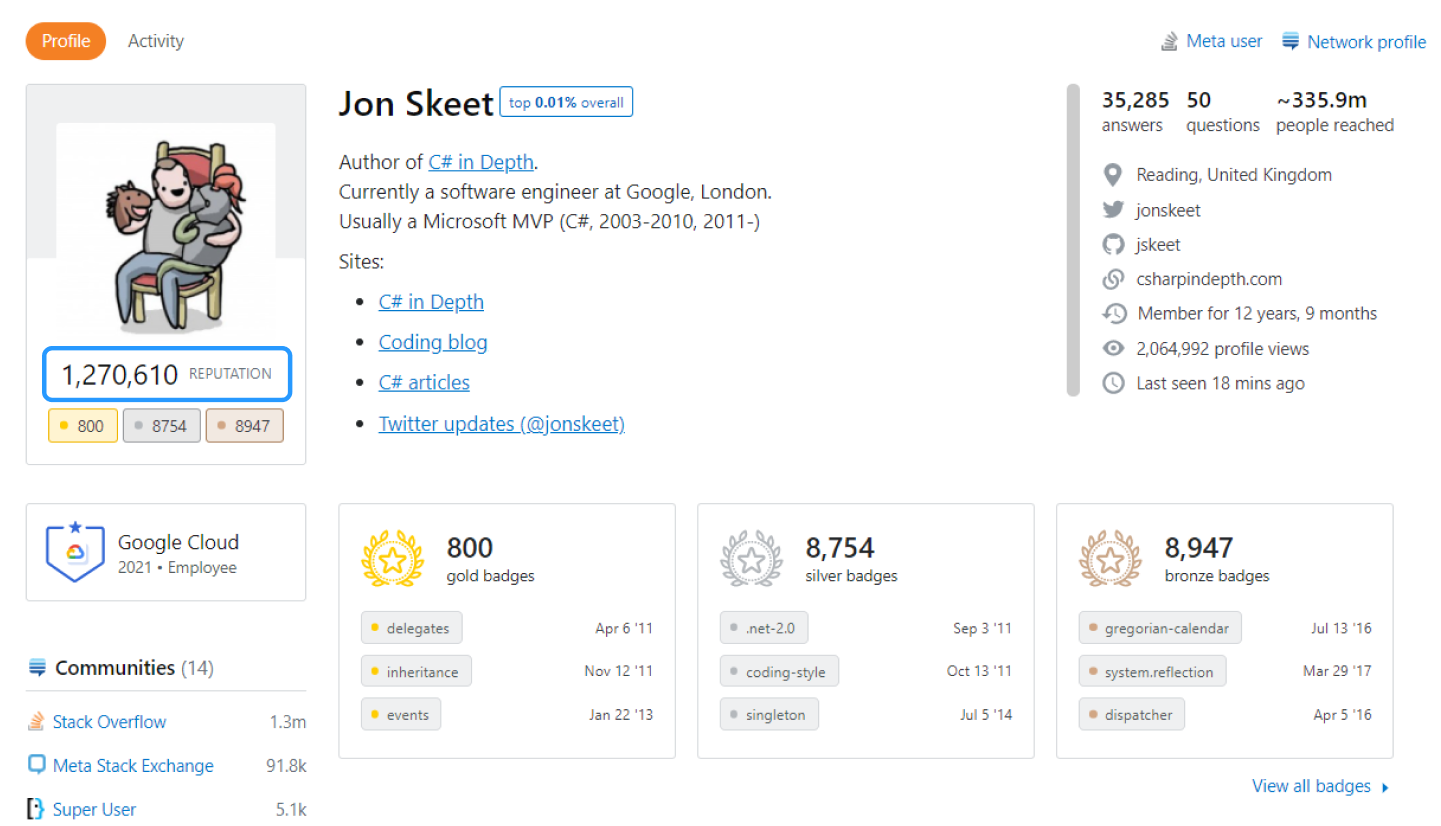Click the website link icon near csharpindepth.com
This screenshot has height=826, width=1441.
pos(1113,280)
